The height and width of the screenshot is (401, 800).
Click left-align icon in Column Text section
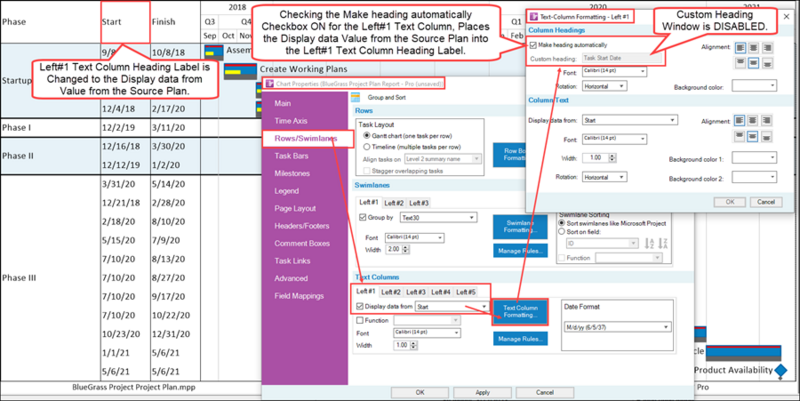[740, 120]
